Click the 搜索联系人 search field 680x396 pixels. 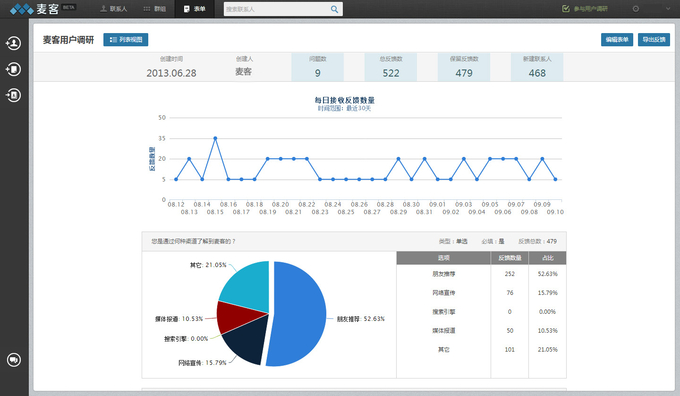(277, 9)
